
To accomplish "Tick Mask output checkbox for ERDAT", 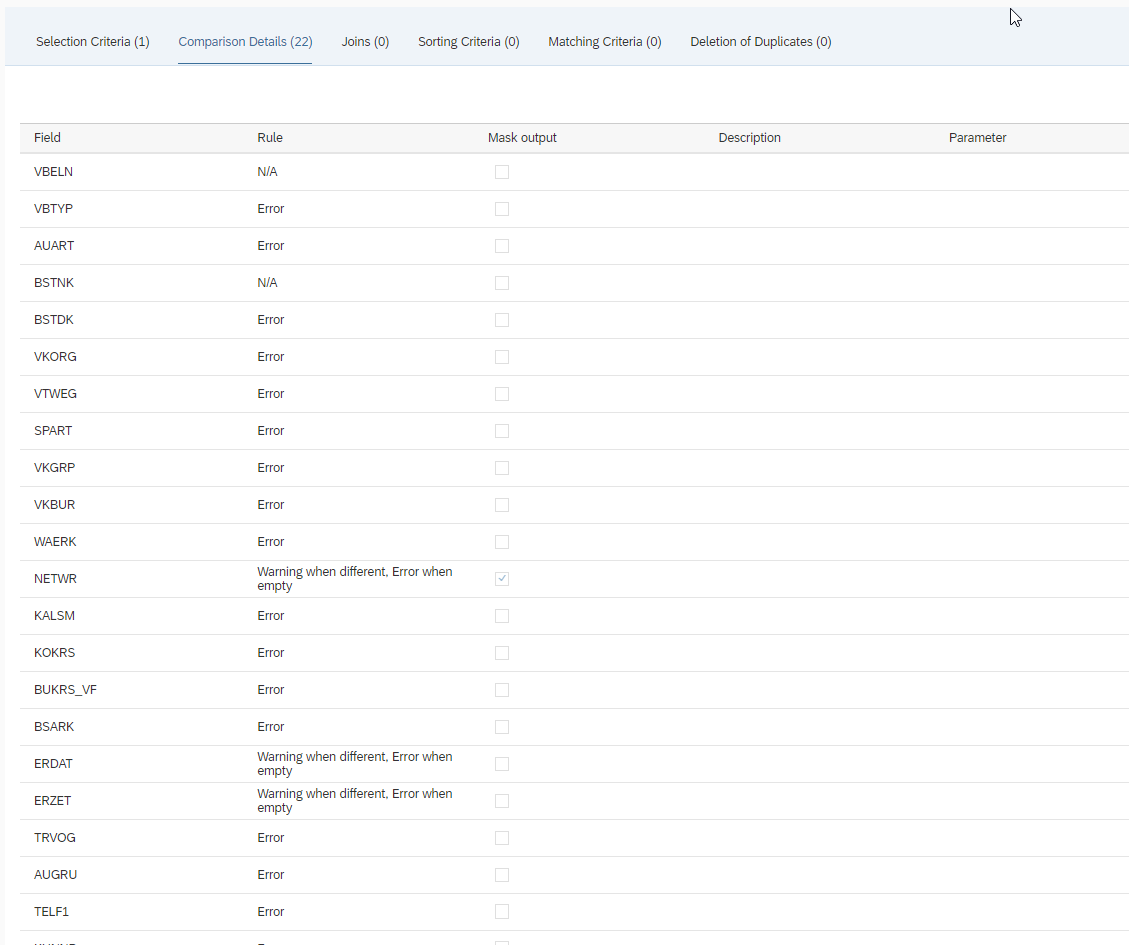I will point(502,764).
